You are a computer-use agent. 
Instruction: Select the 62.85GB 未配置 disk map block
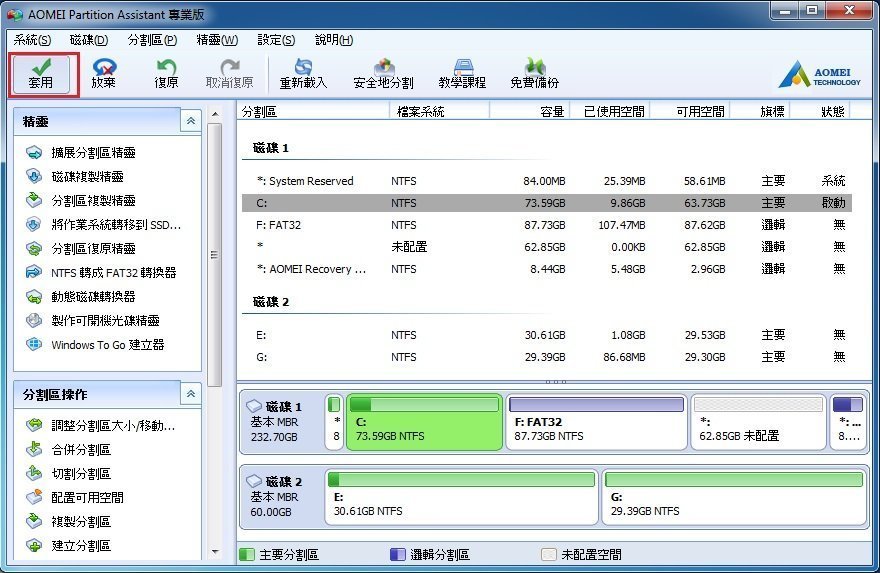pyautogui.click(x=758, y=421)
